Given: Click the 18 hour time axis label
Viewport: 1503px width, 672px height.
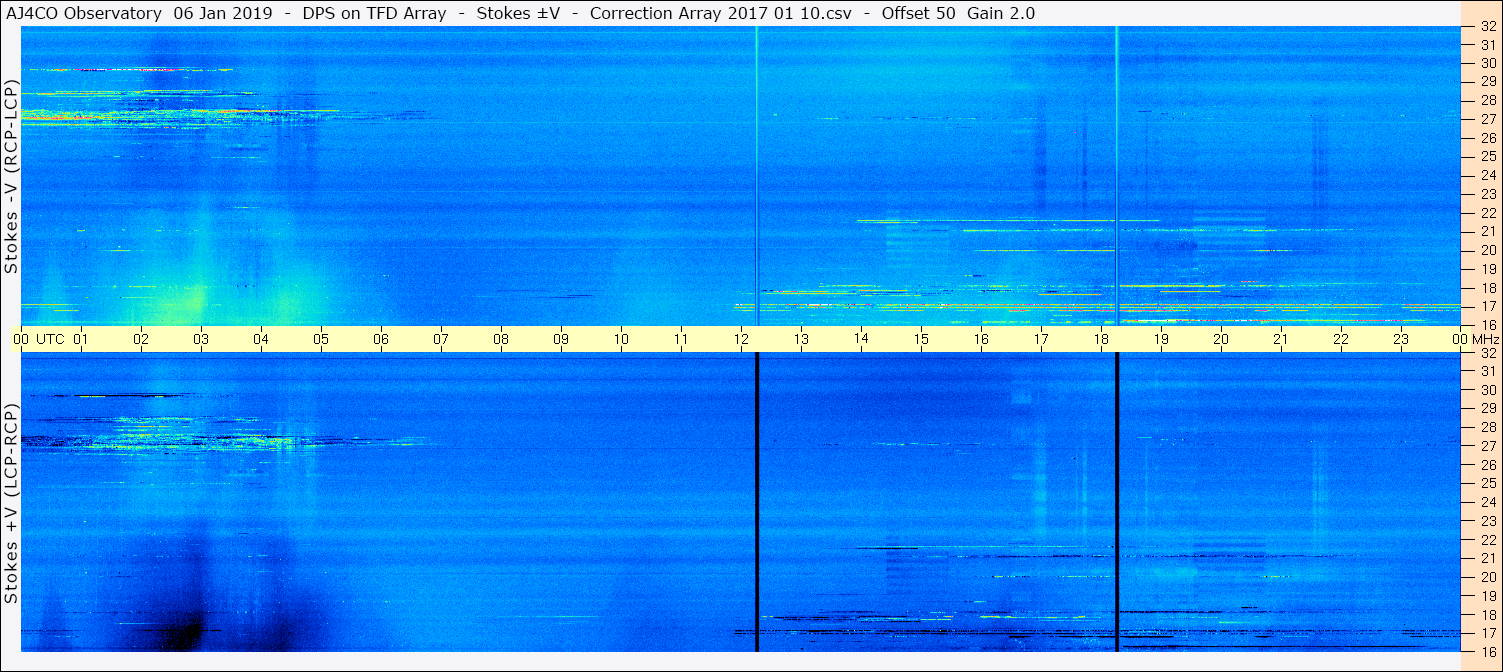Looking at the screenshot, I should (x=1101, y=339).
